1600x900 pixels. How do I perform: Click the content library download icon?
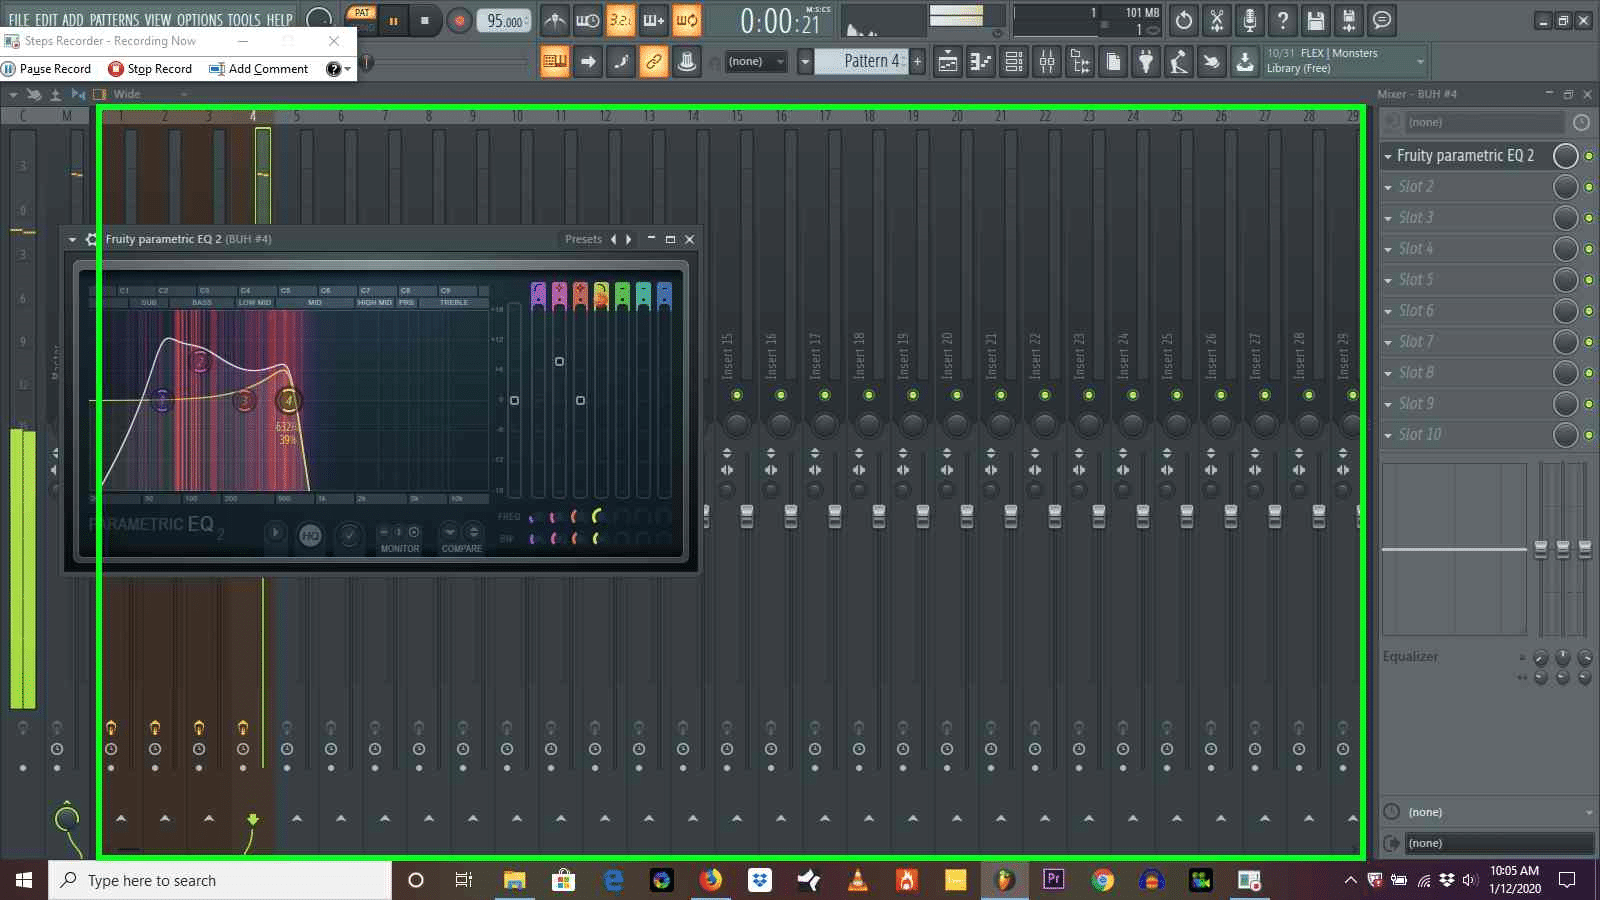click(x=1245, y=62)
